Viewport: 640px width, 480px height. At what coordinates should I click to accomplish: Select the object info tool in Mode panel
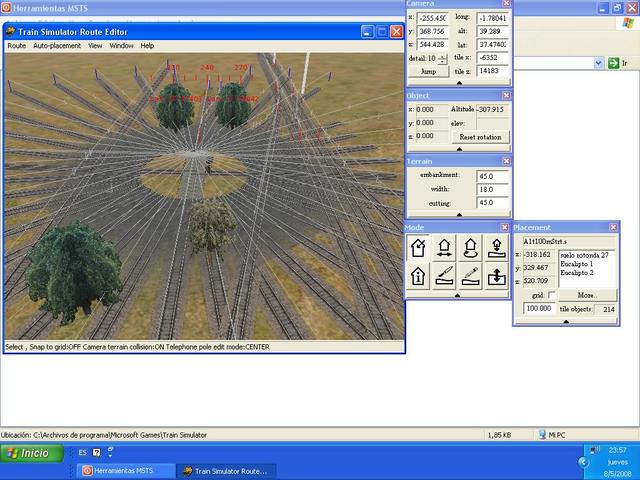click(x=418, y=276)
